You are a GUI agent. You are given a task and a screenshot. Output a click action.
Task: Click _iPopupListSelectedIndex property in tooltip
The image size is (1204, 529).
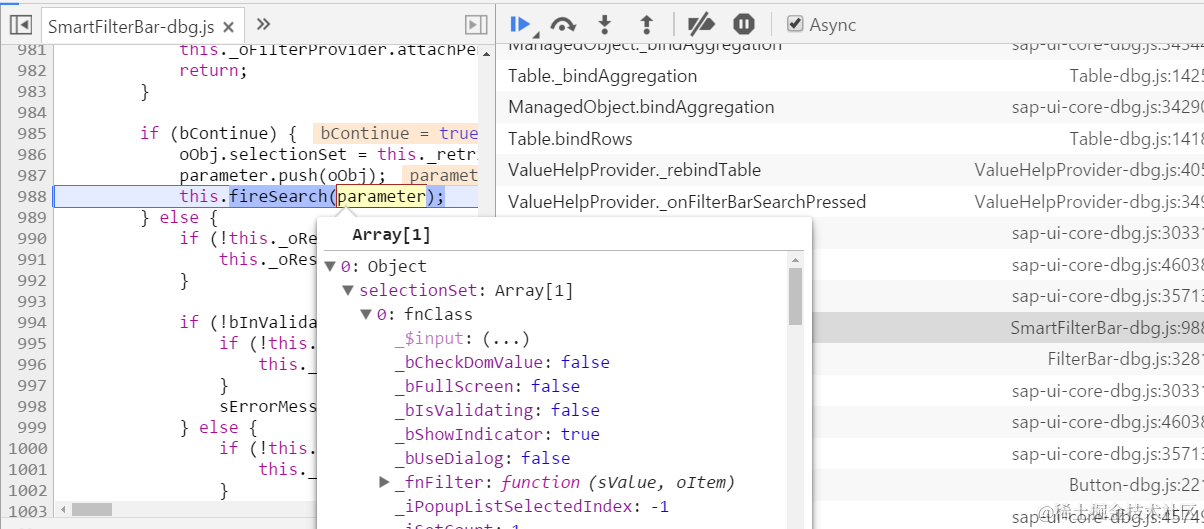(x=514, y=507)
